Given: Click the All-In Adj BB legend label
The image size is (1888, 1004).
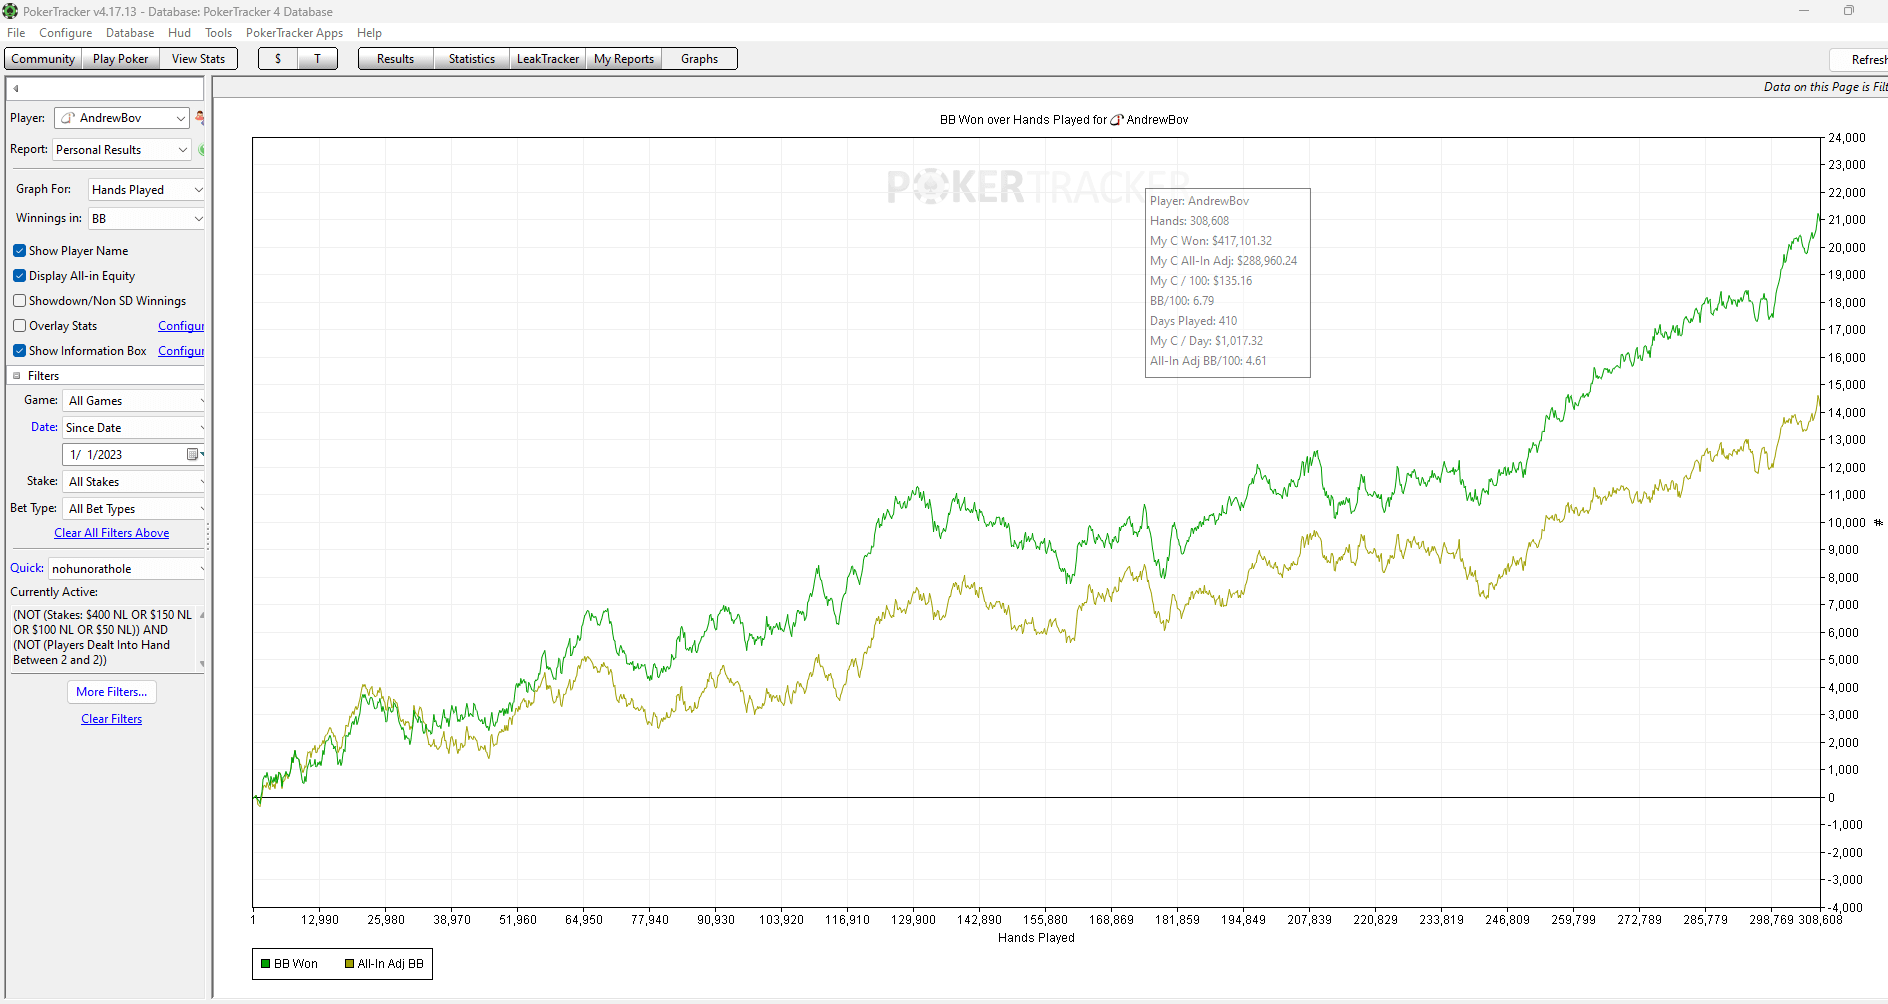Looking at the screenshot, I should [x=391, y=964].
